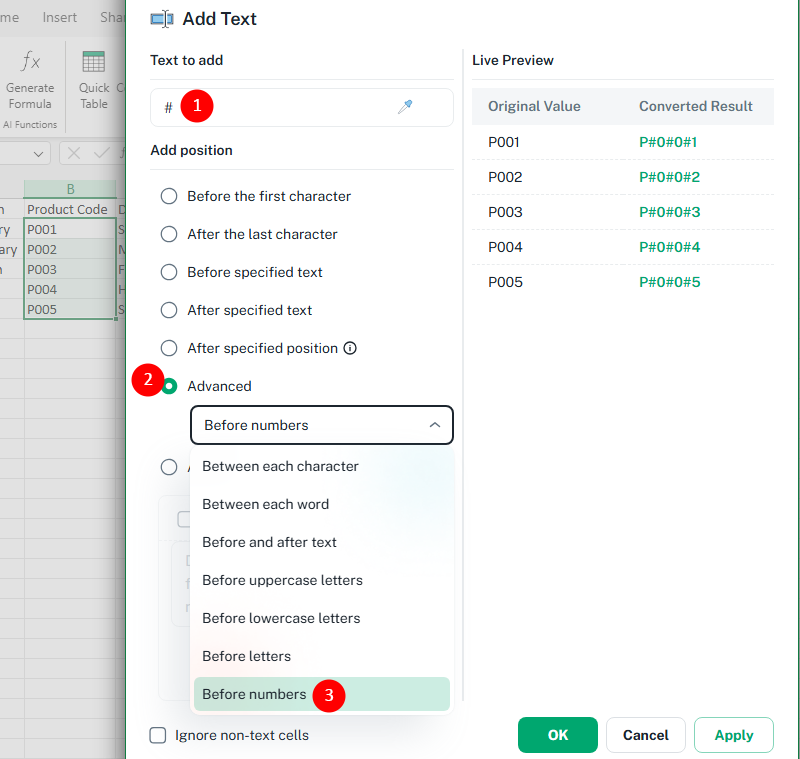This screenshot has width=800, height=759.
Task: Select After the last character option
Action: 169,234
